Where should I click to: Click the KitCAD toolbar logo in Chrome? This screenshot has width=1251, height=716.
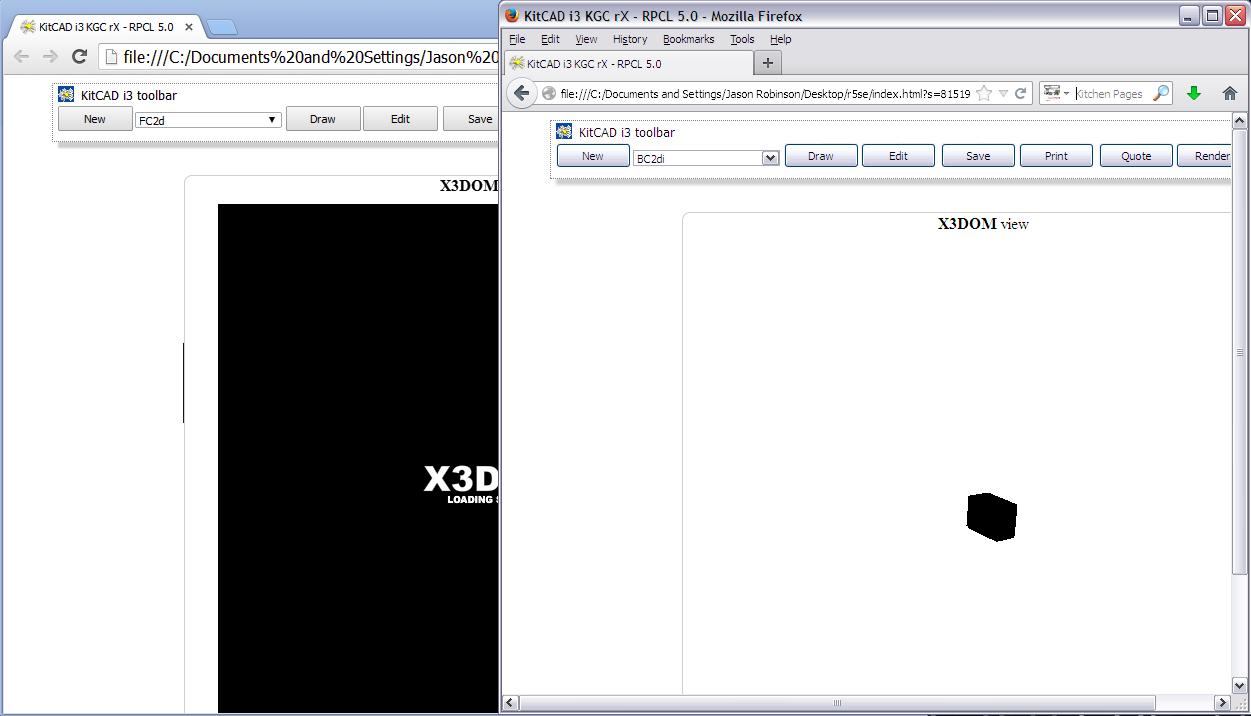click(x=66, y=94)
